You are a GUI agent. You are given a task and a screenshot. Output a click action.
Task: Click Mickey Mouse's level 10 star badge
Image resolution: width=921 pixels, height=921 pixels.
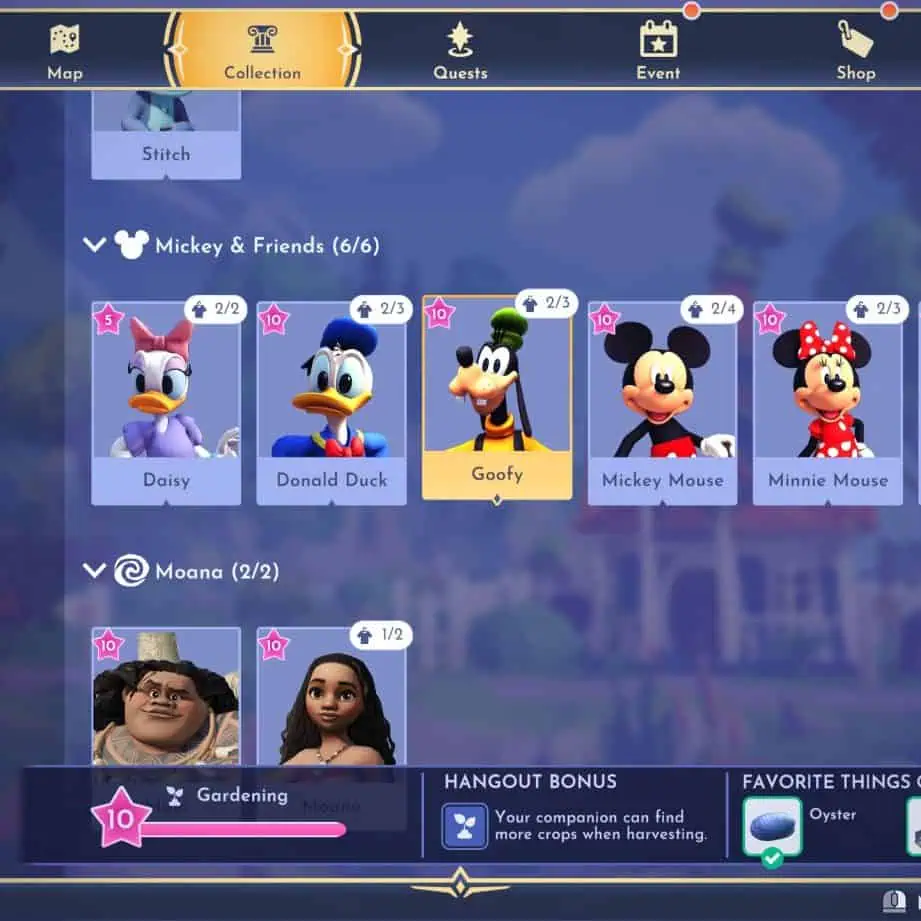(604, 320)
